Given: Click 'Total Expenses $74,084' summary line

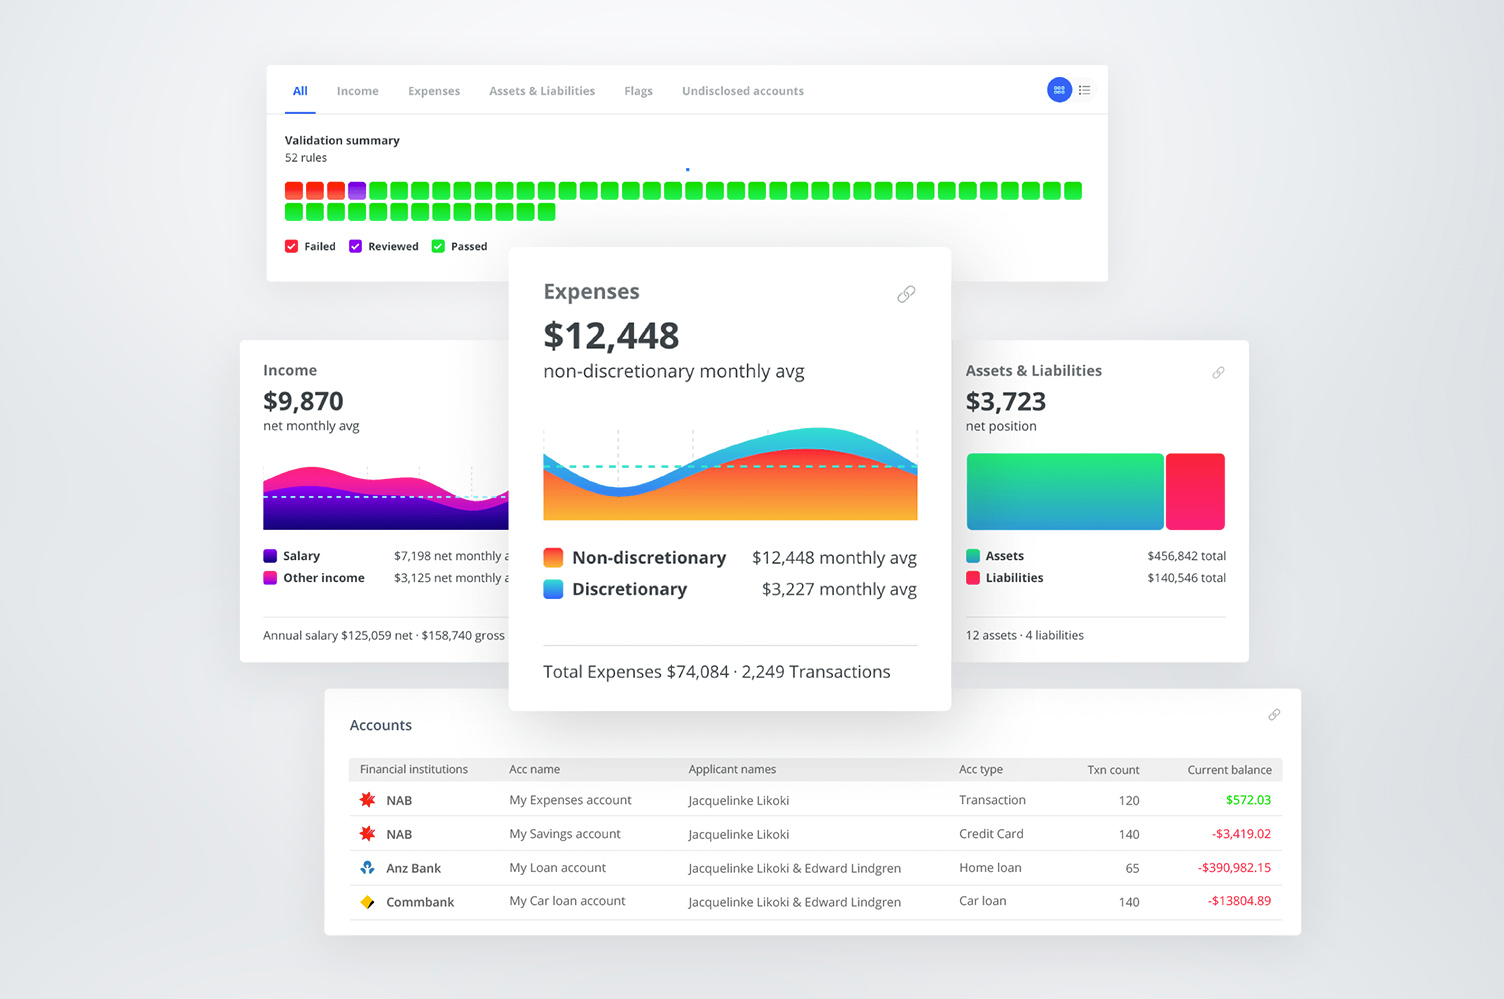Looking at the screenshot, I should coord(716,672).
